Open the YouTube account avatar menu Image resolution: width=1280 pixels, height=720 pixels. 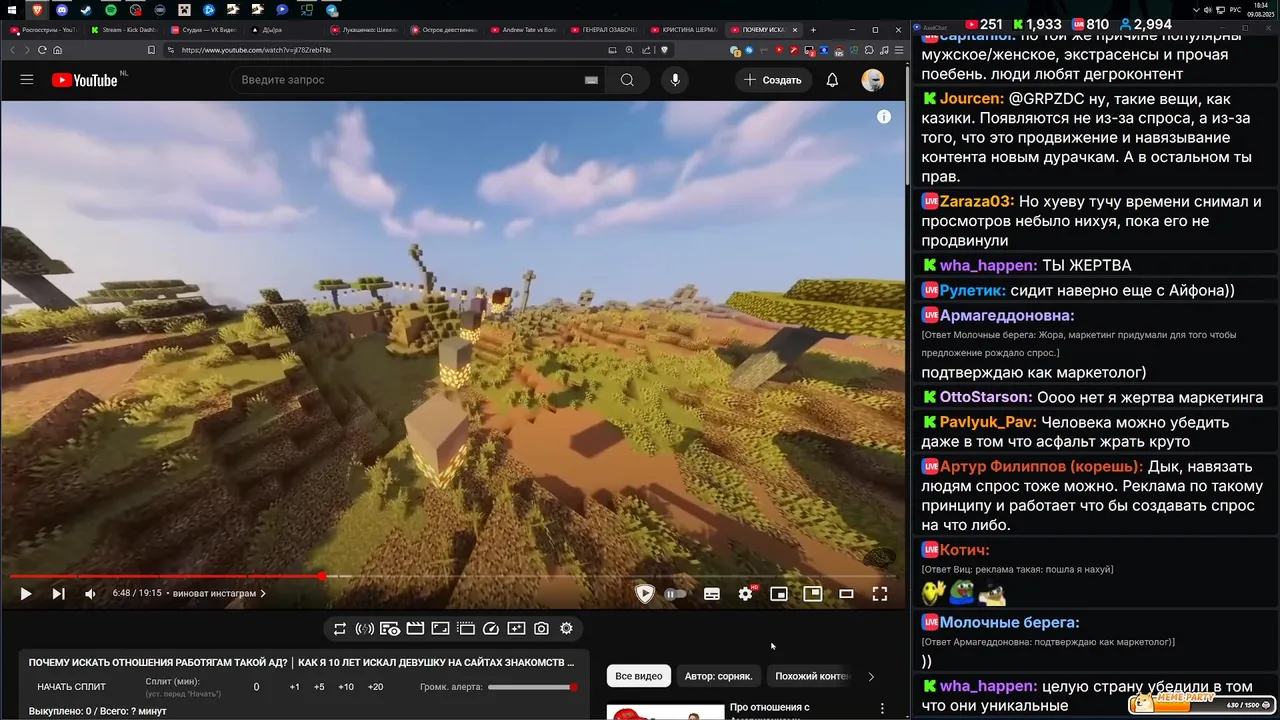[873, 80]
